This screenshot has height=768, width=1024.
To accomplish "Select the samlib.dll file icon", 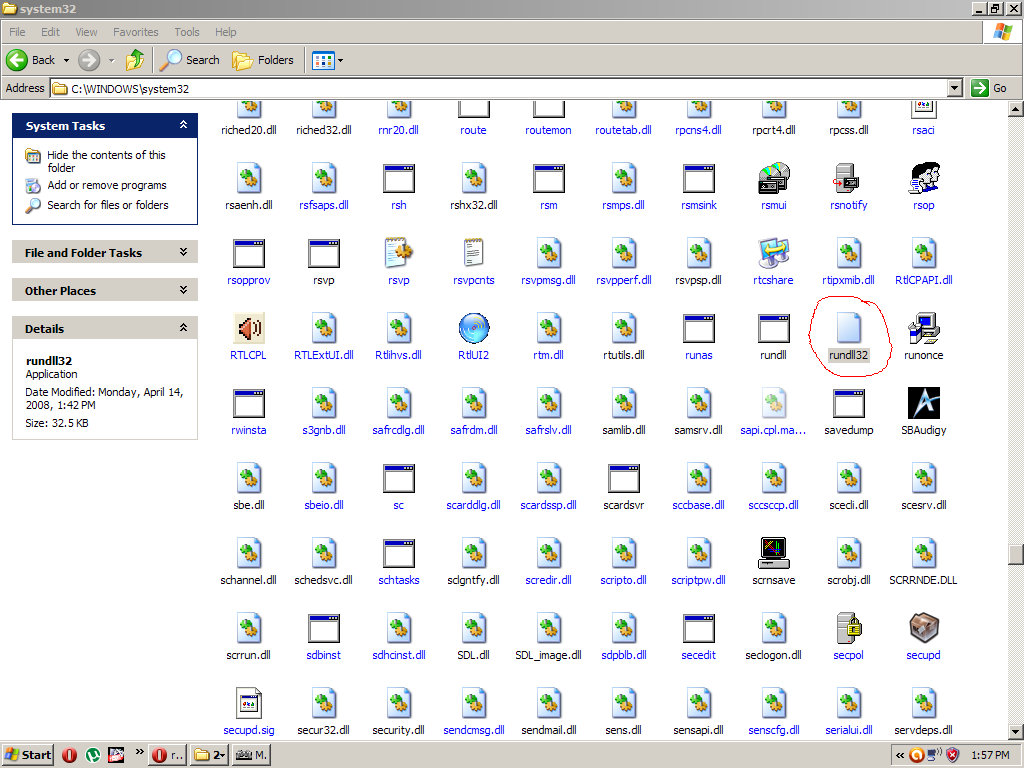I will point(624,403).
